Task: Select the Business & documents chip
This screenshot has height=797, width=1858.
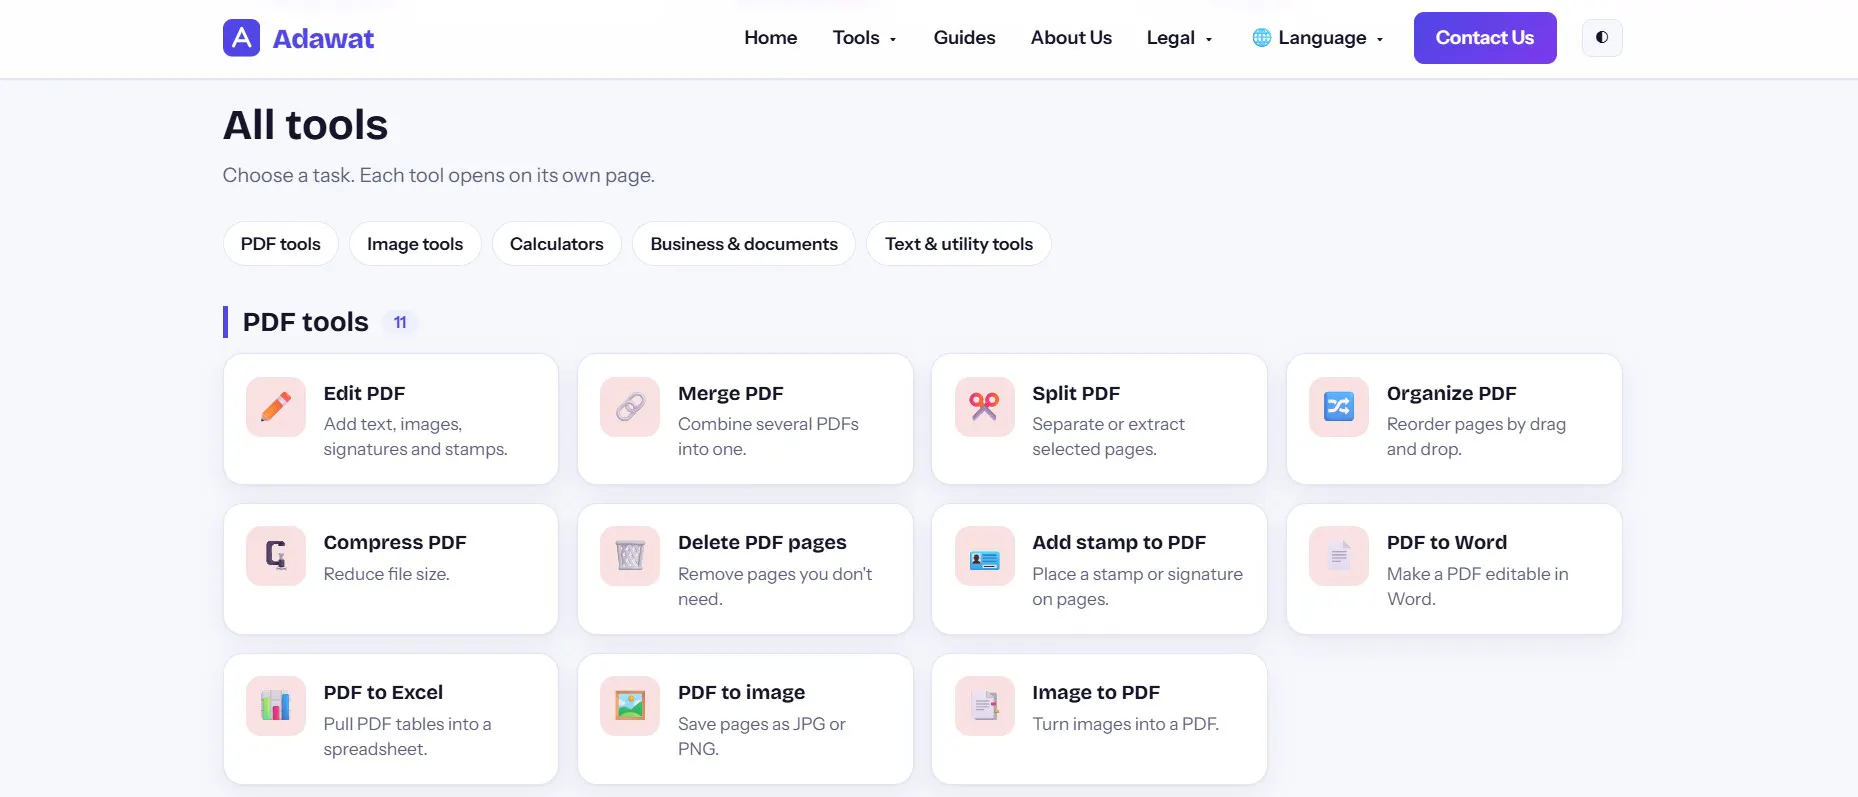Action: (744, 244)
